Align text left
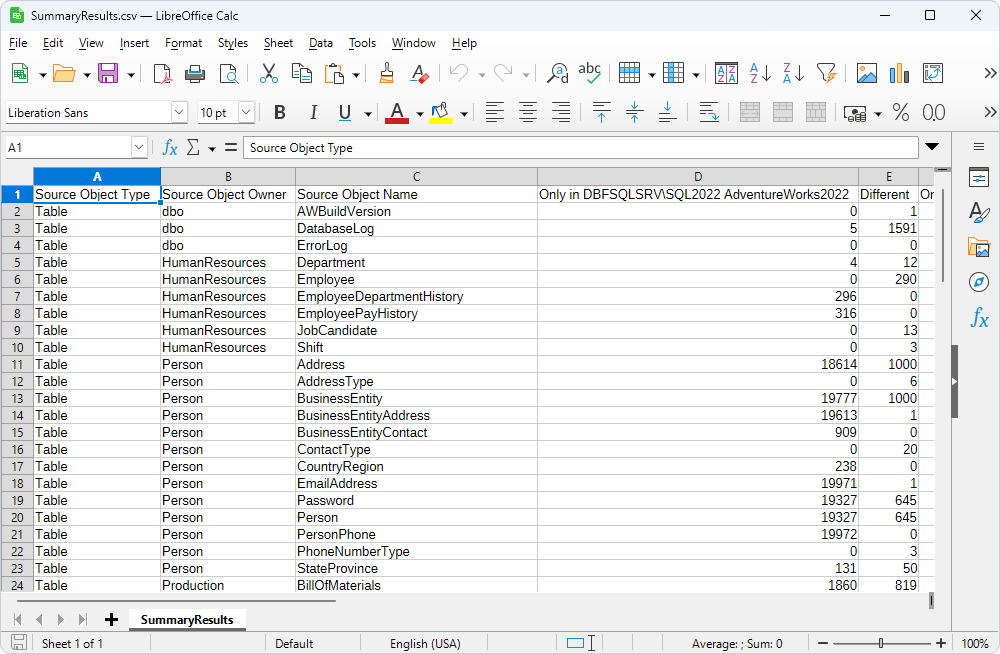 point(494,113)
